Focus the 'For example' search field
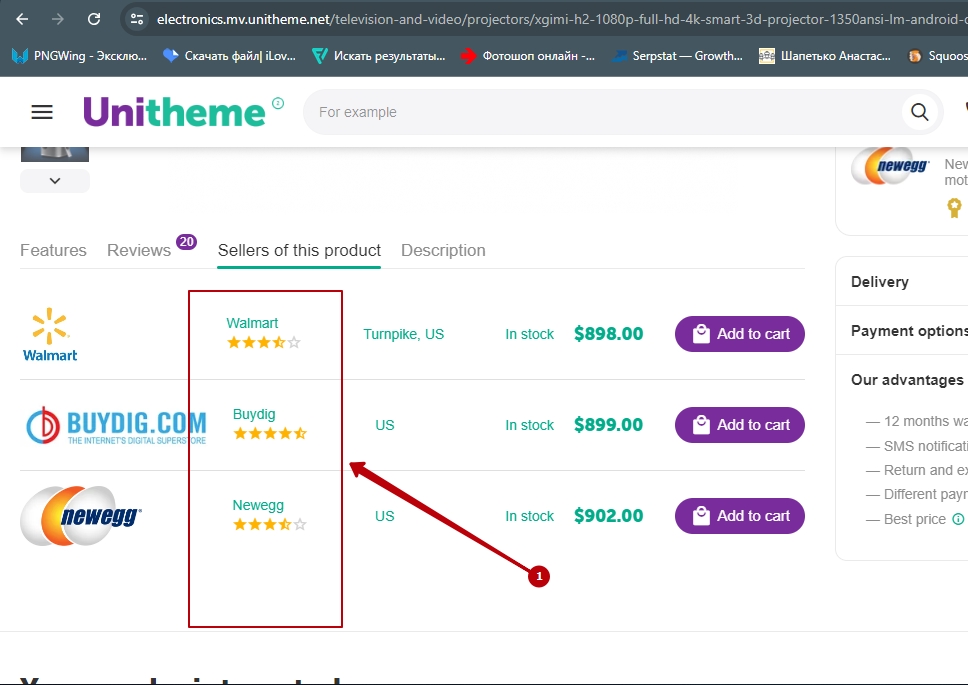 (x=600, y=112)
